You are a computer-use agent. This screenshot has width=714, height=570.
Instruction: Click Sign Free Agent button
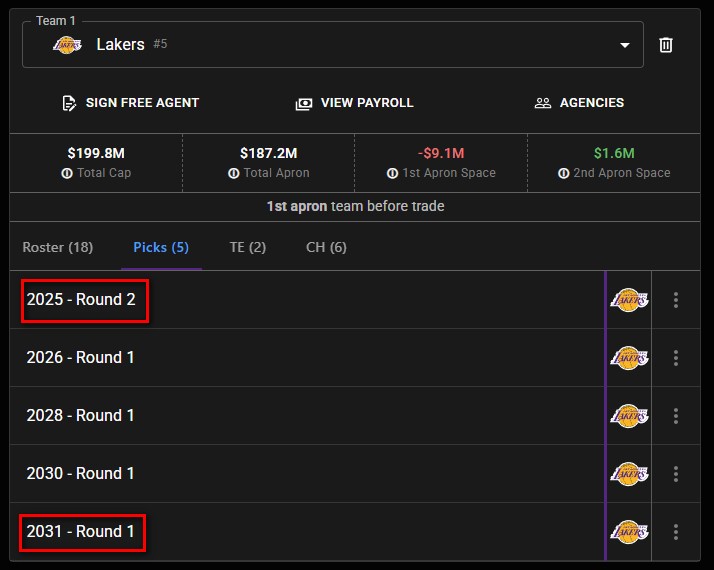tap(130, 103)
